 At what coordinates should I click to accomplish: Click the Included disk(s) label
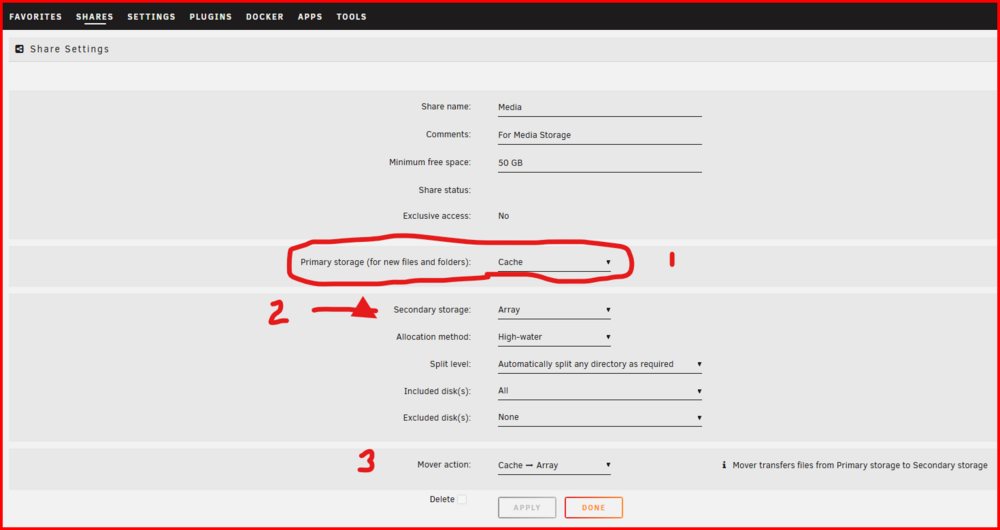438,391
